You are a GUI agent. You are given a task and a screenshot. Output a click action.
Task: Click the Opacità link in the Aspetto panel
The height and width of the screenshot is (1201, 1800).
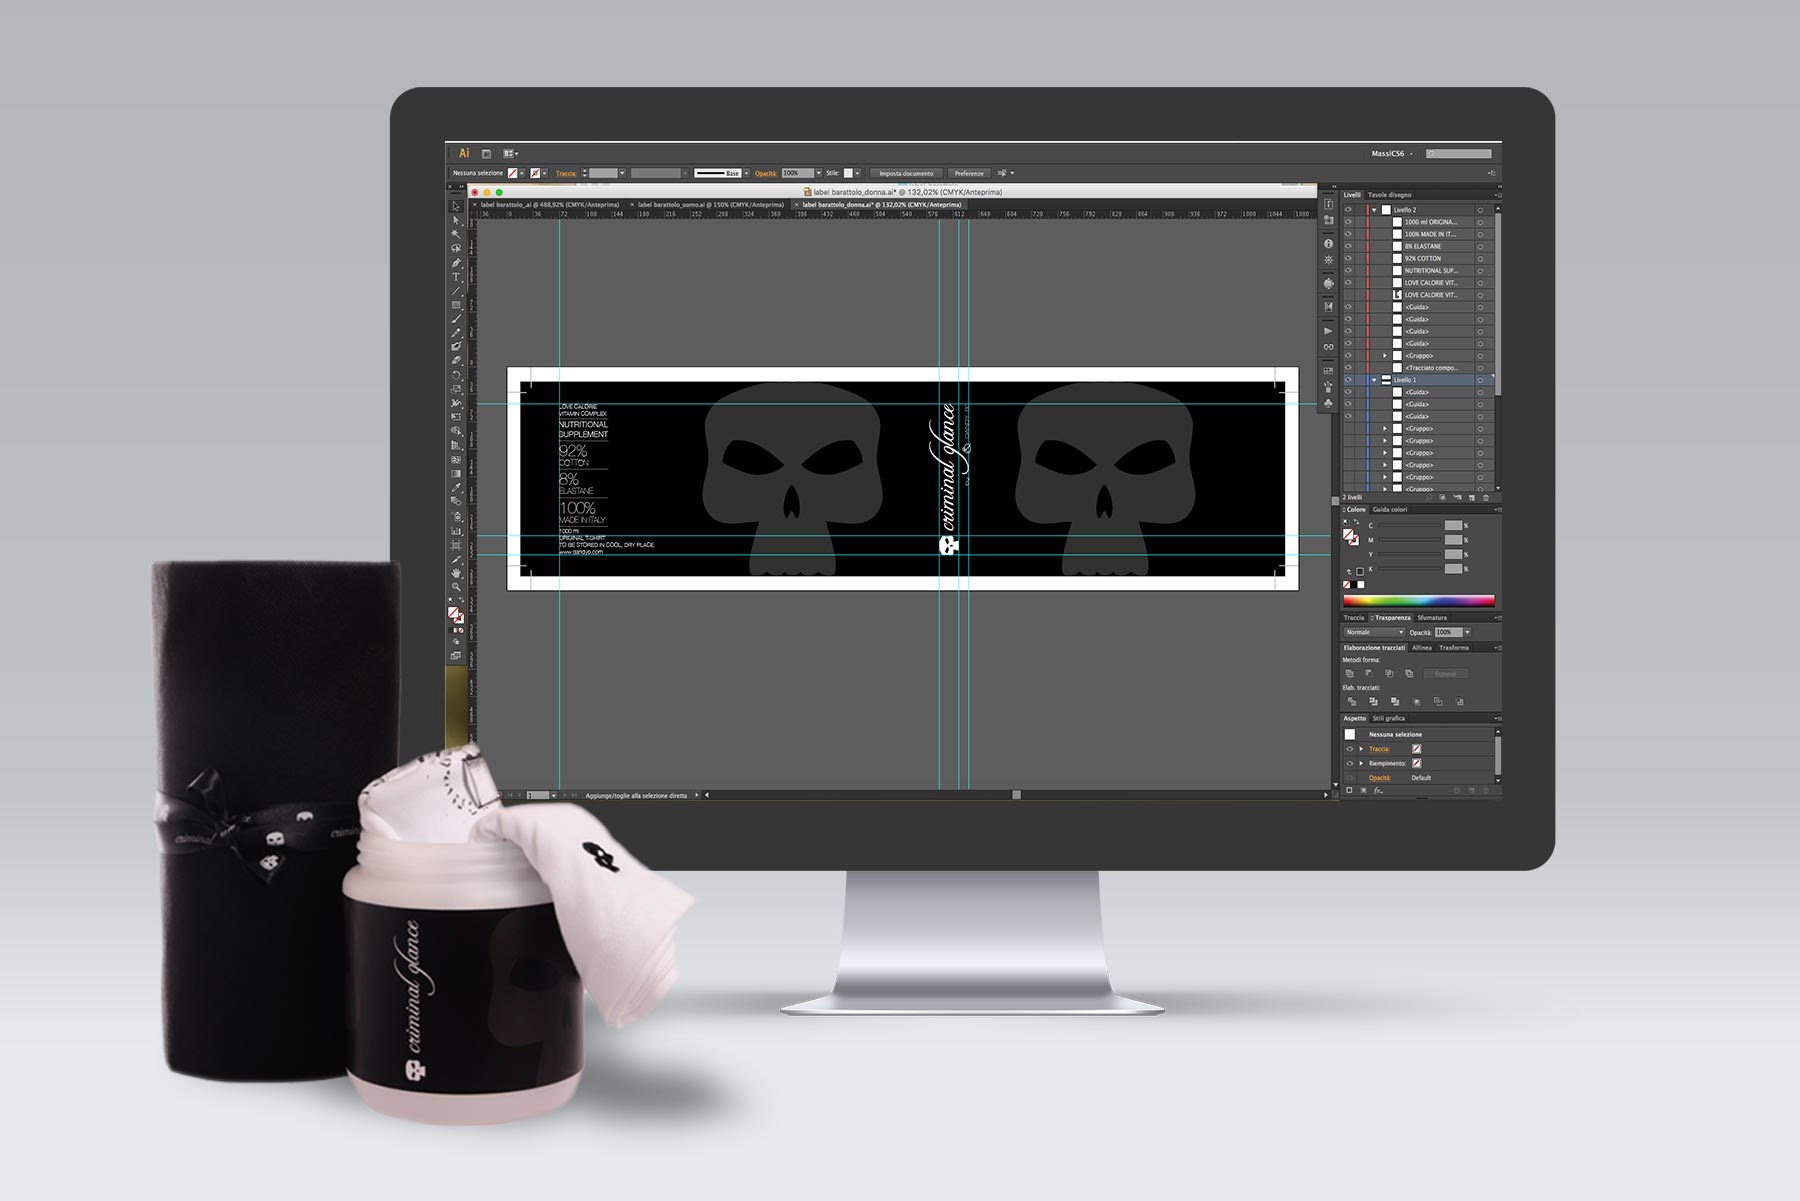click(1380, 778)
